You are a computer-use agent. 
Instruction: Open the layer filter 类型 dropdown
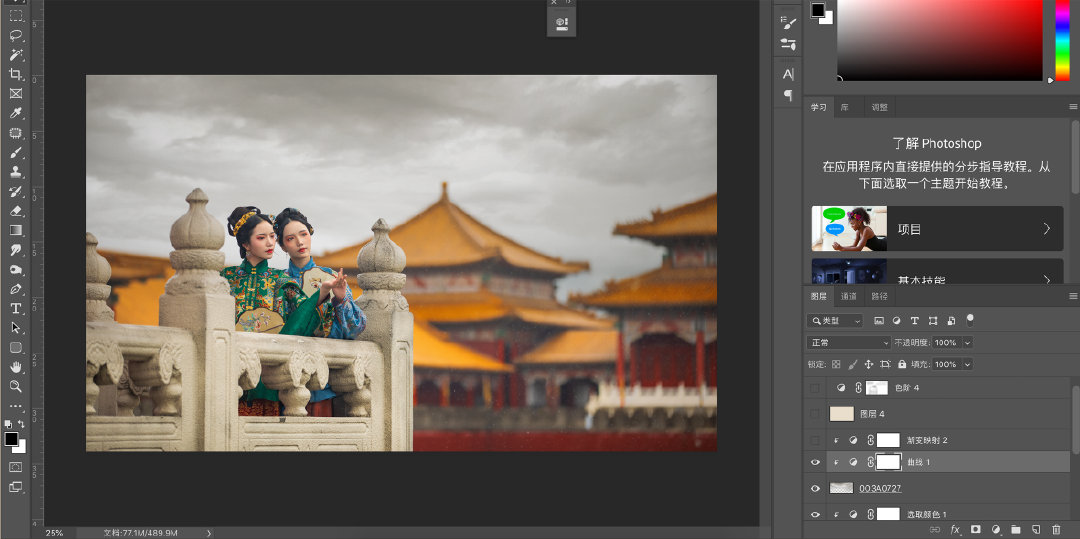click(835, 321)
